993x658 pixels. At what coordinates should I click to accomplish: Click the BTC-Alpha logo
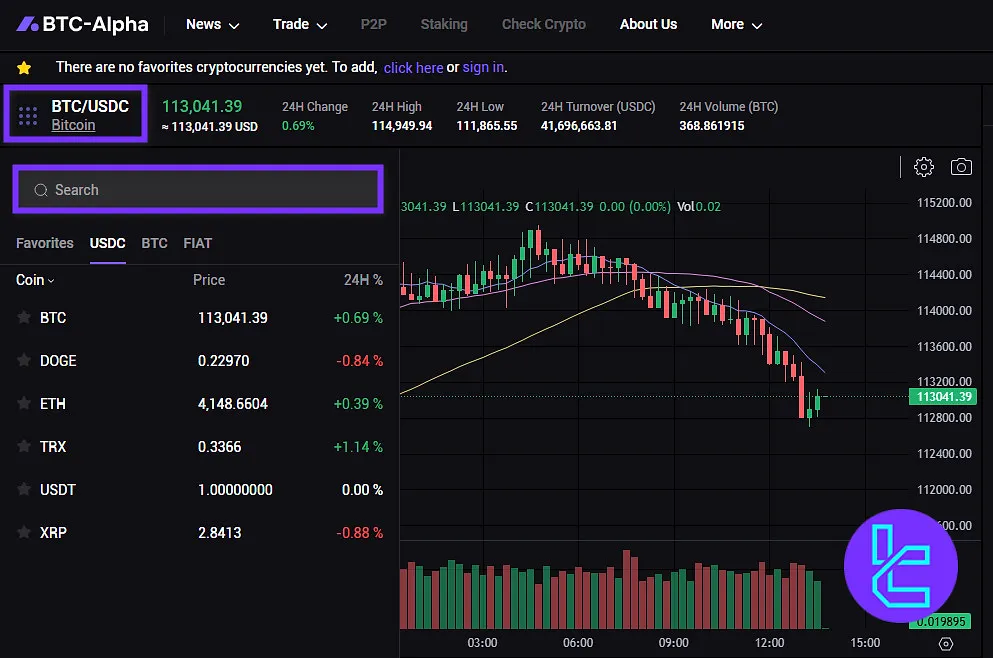(x=82, y=23)
